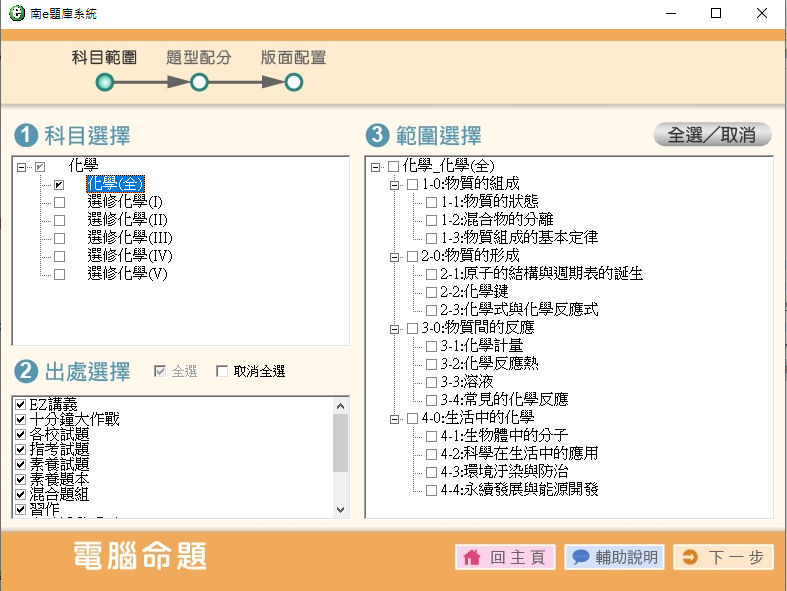The width and height of the screenshot is (787, 591).
Task: Maximize the application window
Action: 715,13
